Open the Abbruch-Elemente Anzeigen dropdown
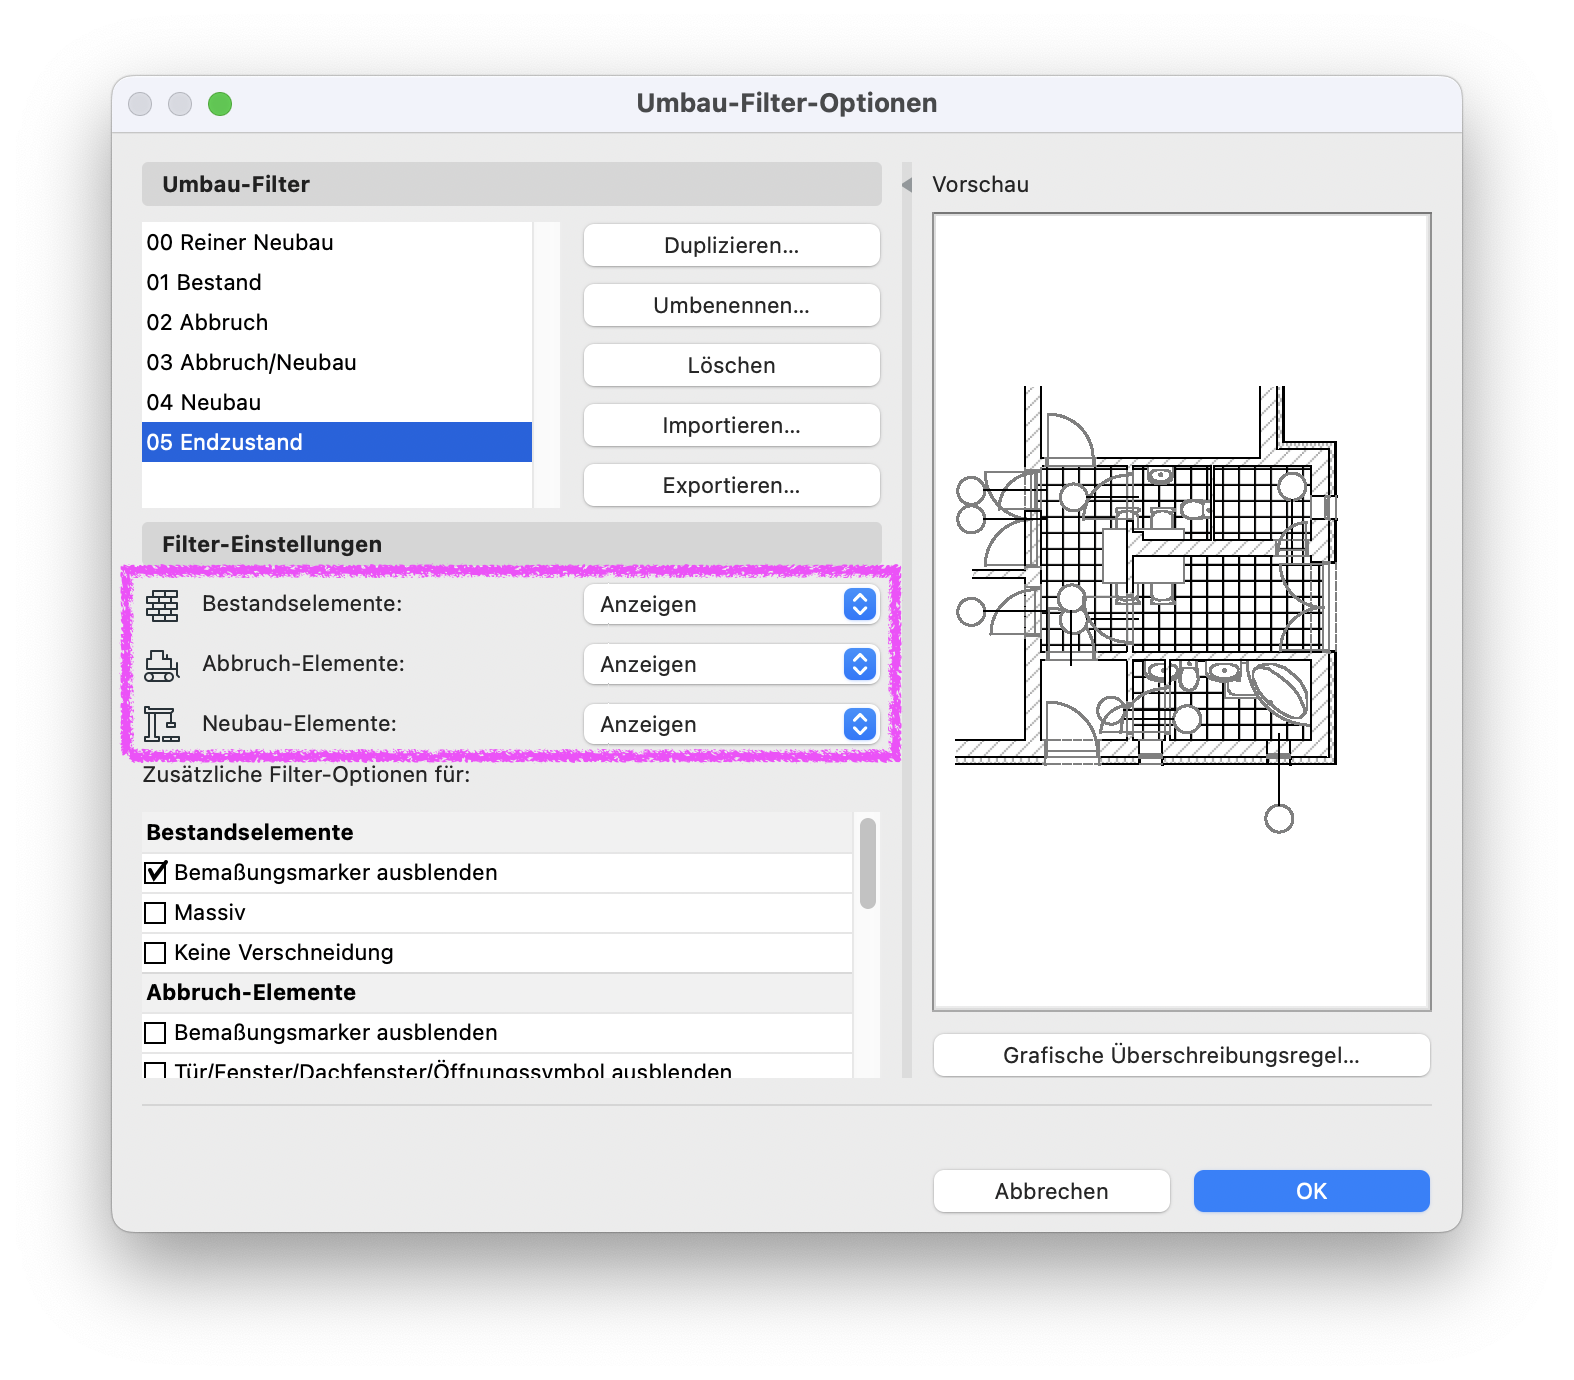Screen dimensions: 1574x1380 pos(731,665)
